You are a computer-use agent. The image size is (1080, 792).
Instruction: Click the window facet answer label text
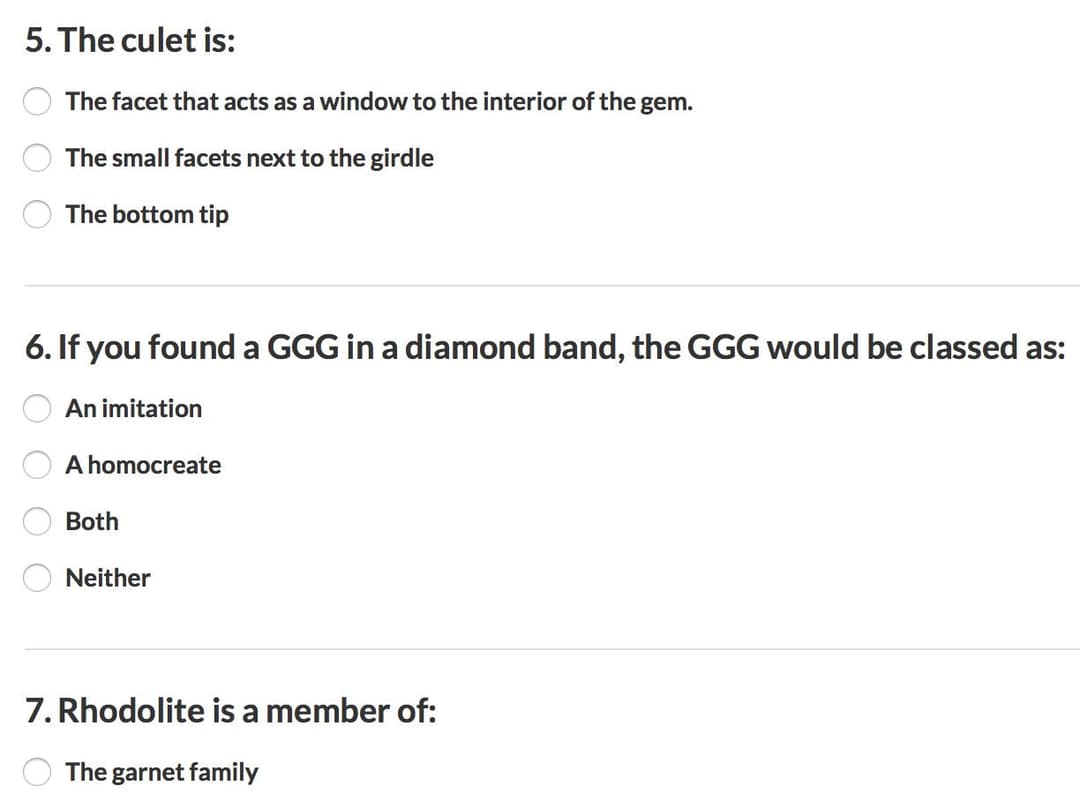377,101
